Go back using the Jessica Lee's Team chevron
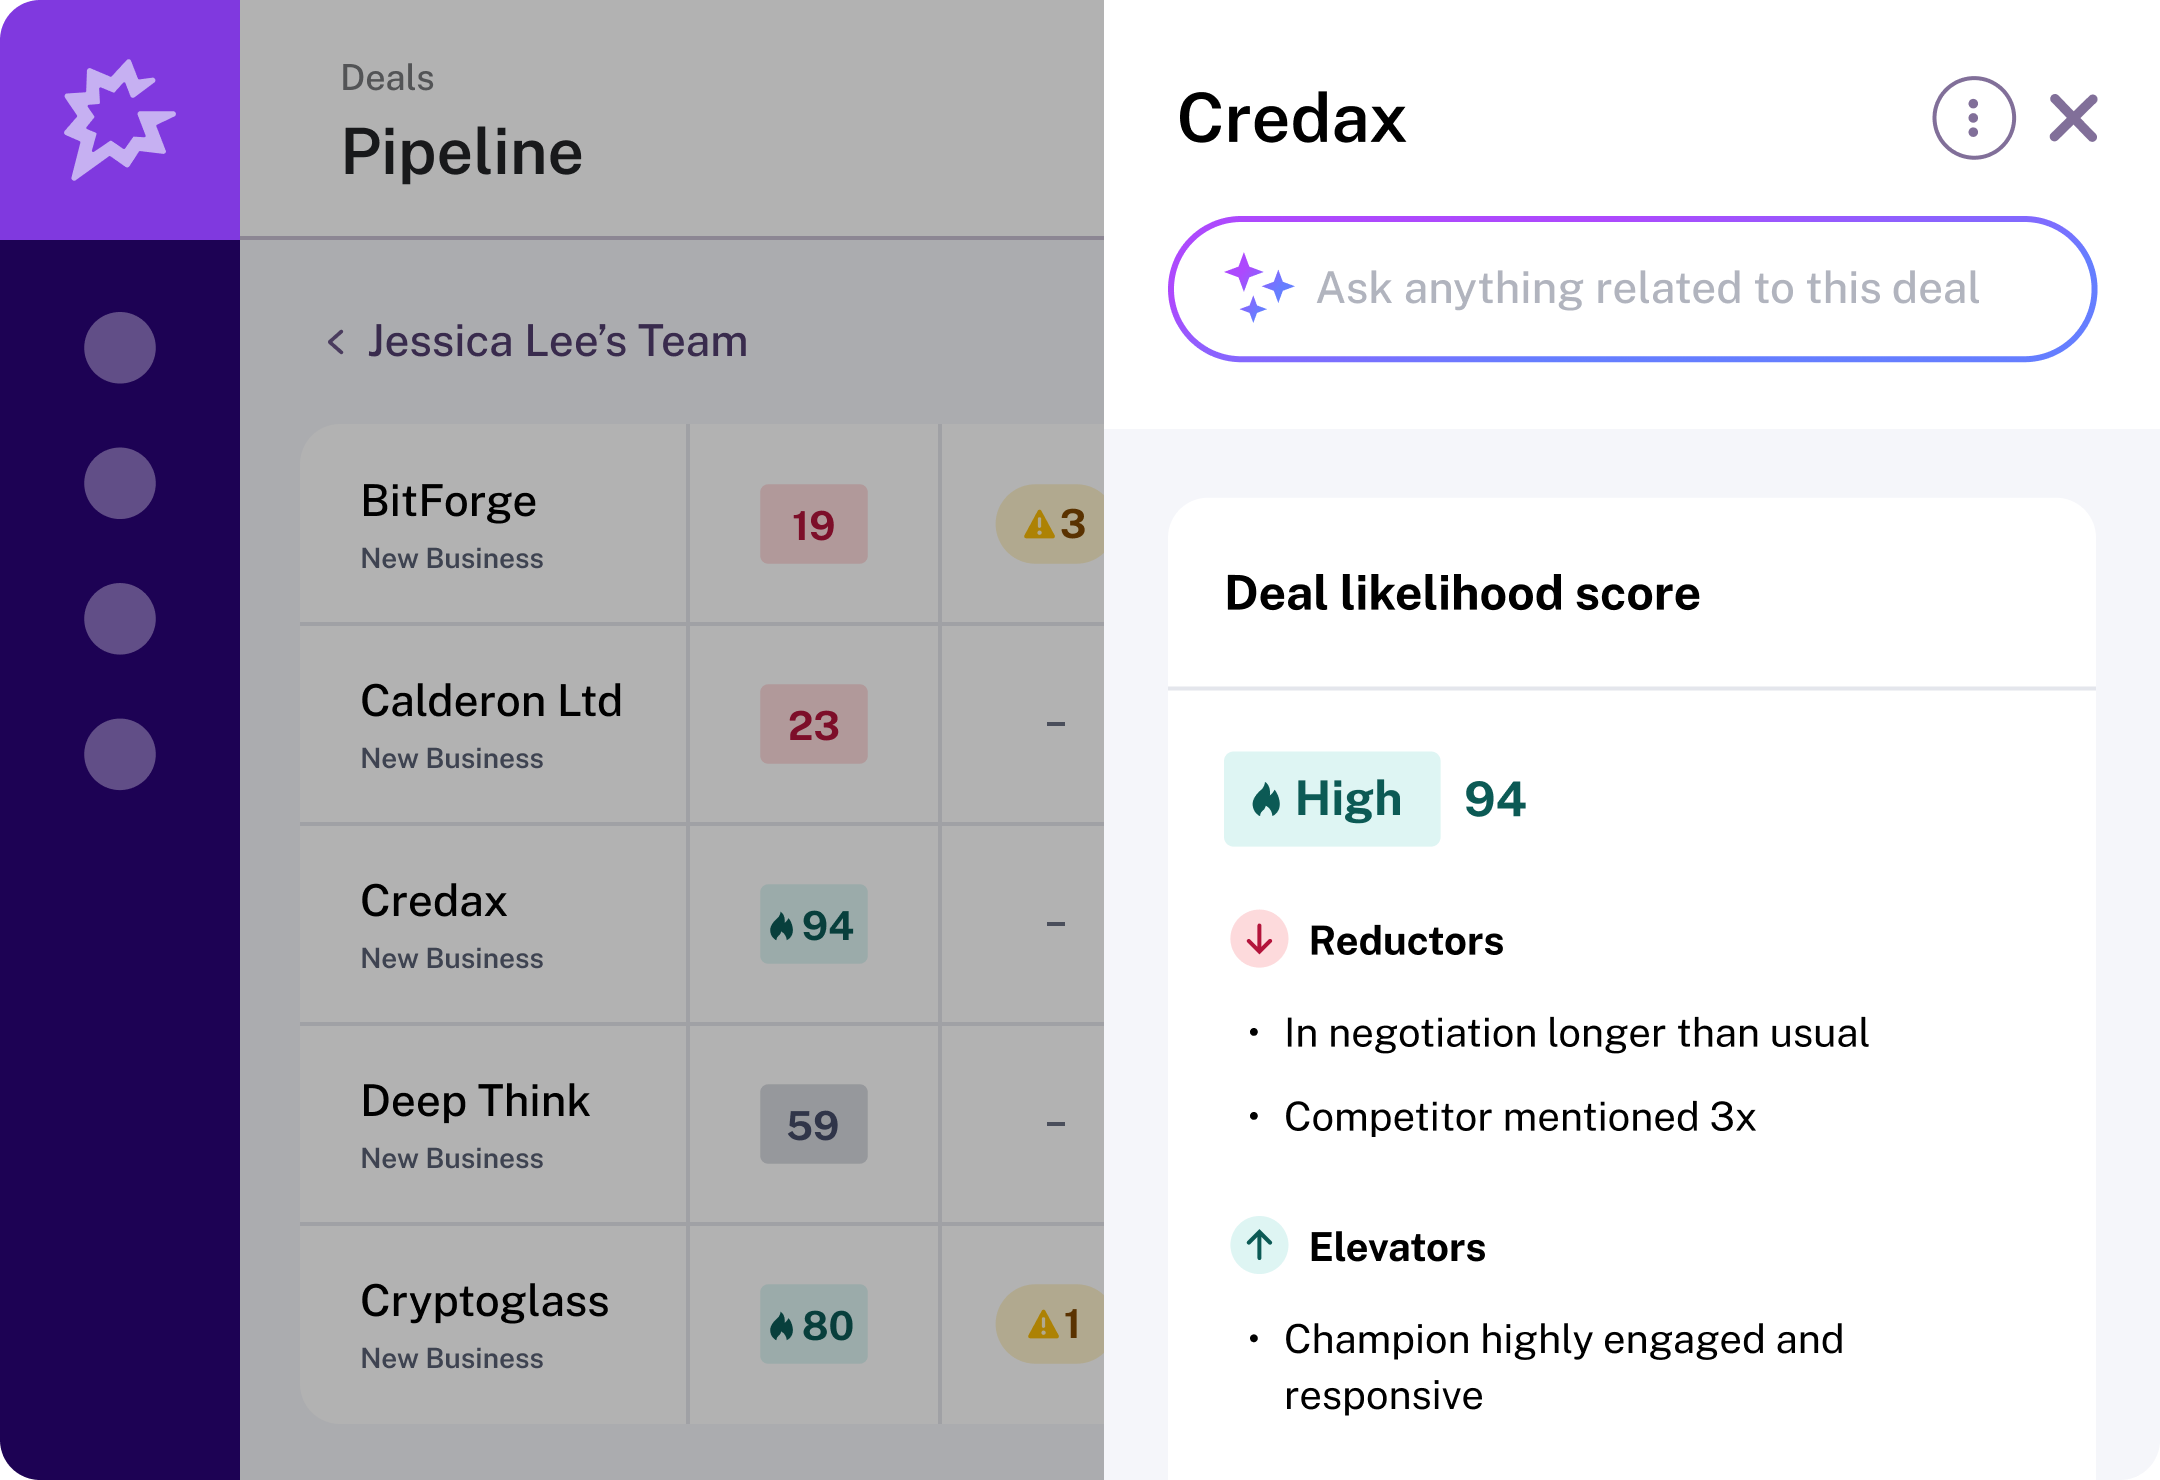Viewport: 2160px width, 1480px height. [x=337, y=342]
